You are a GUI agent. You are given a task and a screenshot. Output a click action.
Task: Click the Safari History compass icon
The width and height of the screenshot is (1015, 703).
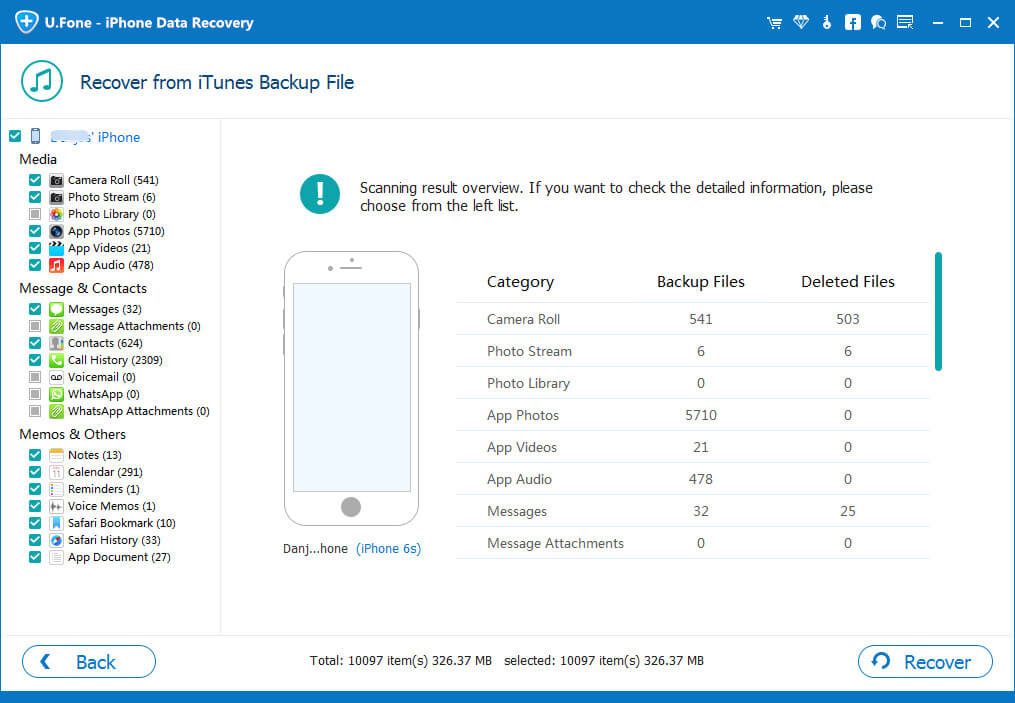coord(56,540)
